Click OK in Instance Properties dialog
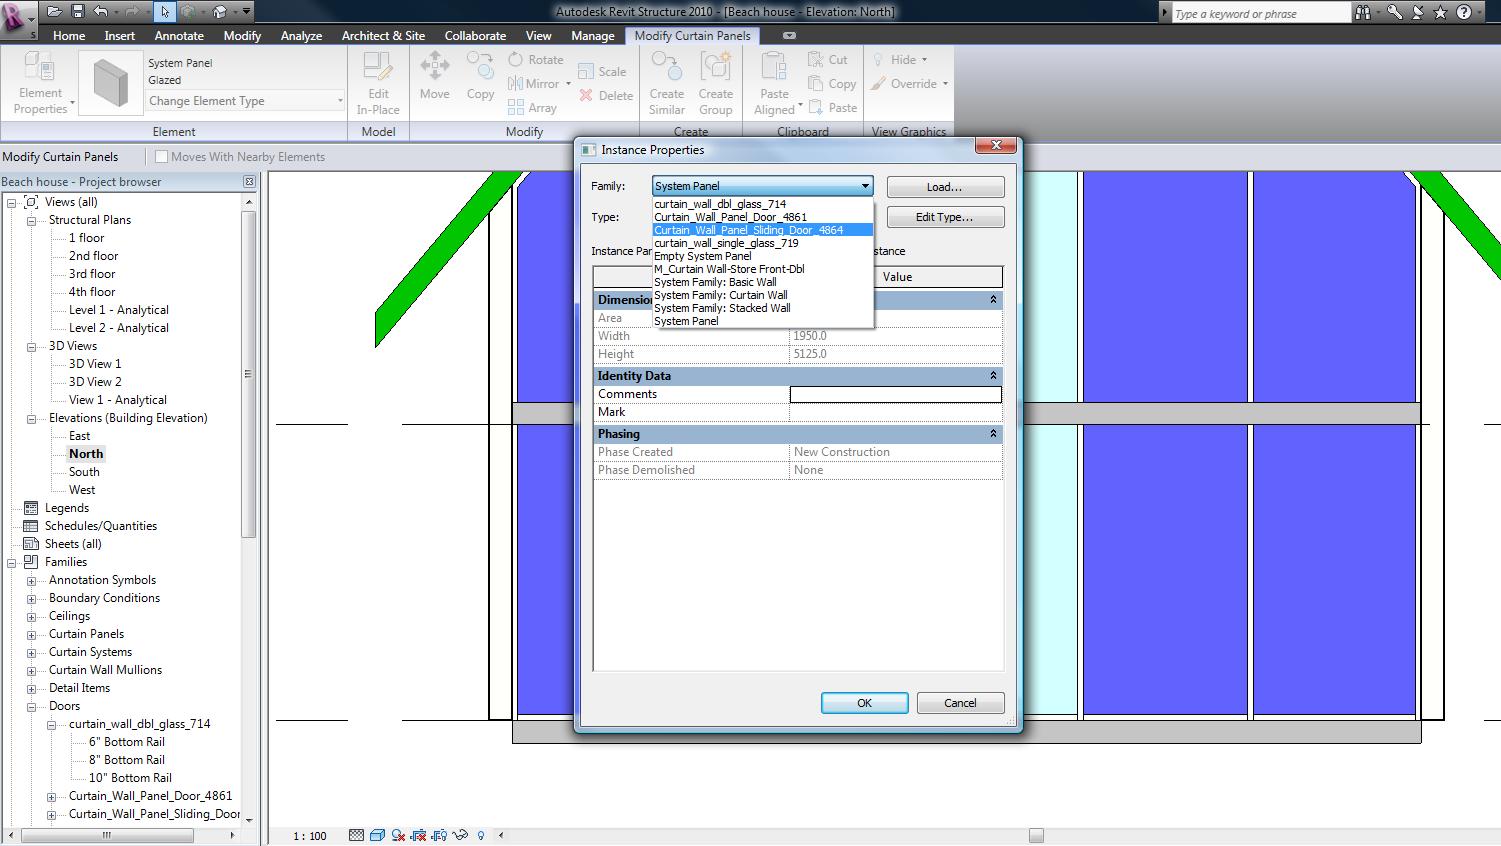Screen dimensions: 1501x846 coord(865,703)
